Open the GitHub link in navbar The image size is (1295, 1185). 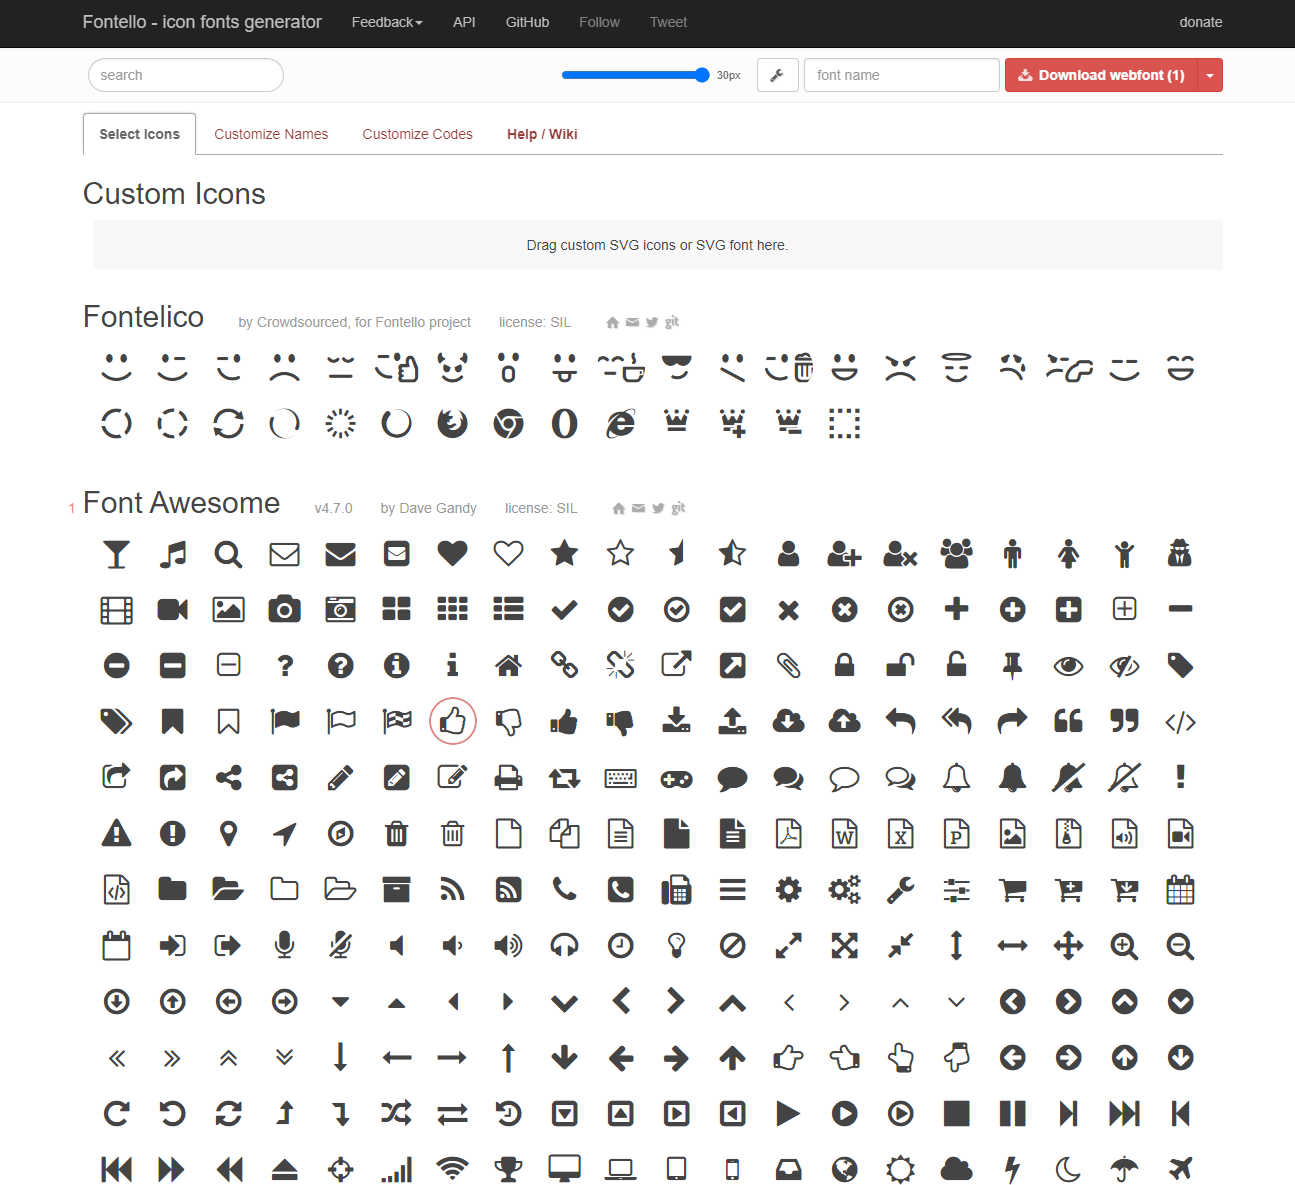coord(527,22)
